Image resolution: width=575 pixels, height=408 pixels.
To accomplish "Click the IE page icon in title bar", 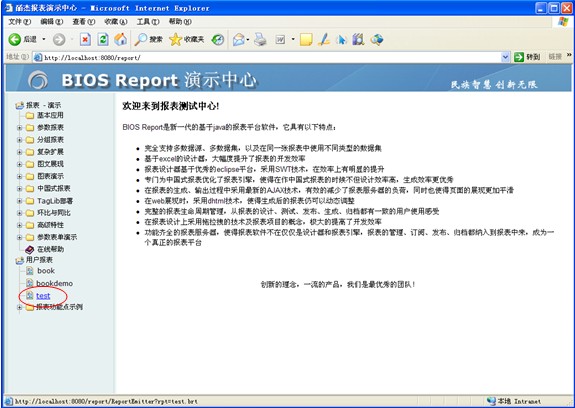I will click(9, 8).
